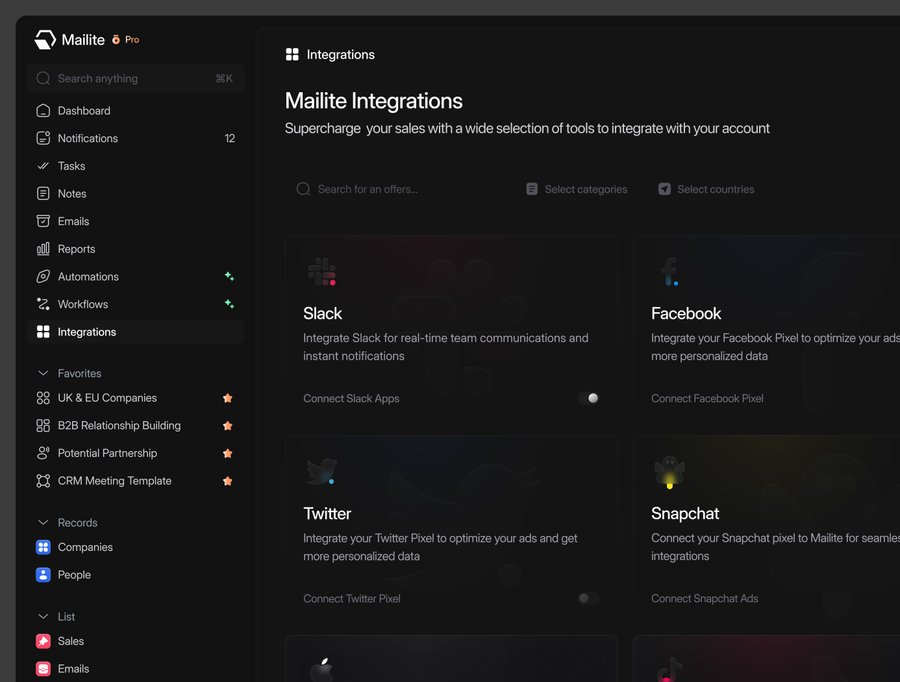The width and height of the screenshot is (900, 682).
Task: Click the Slack logo on card
Action: (322, 272)
